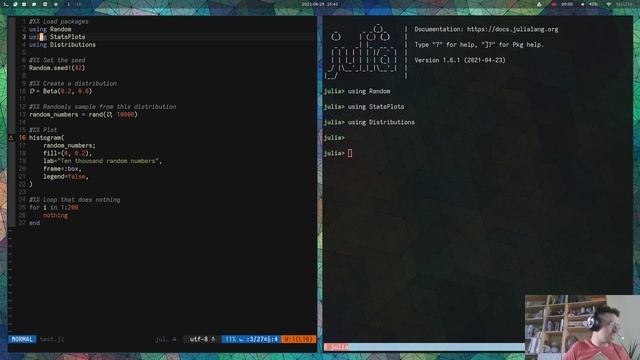Click the '#%% Set the seed' comment
The height and width of the screenshot is (360, 640).
click(57, 60)
